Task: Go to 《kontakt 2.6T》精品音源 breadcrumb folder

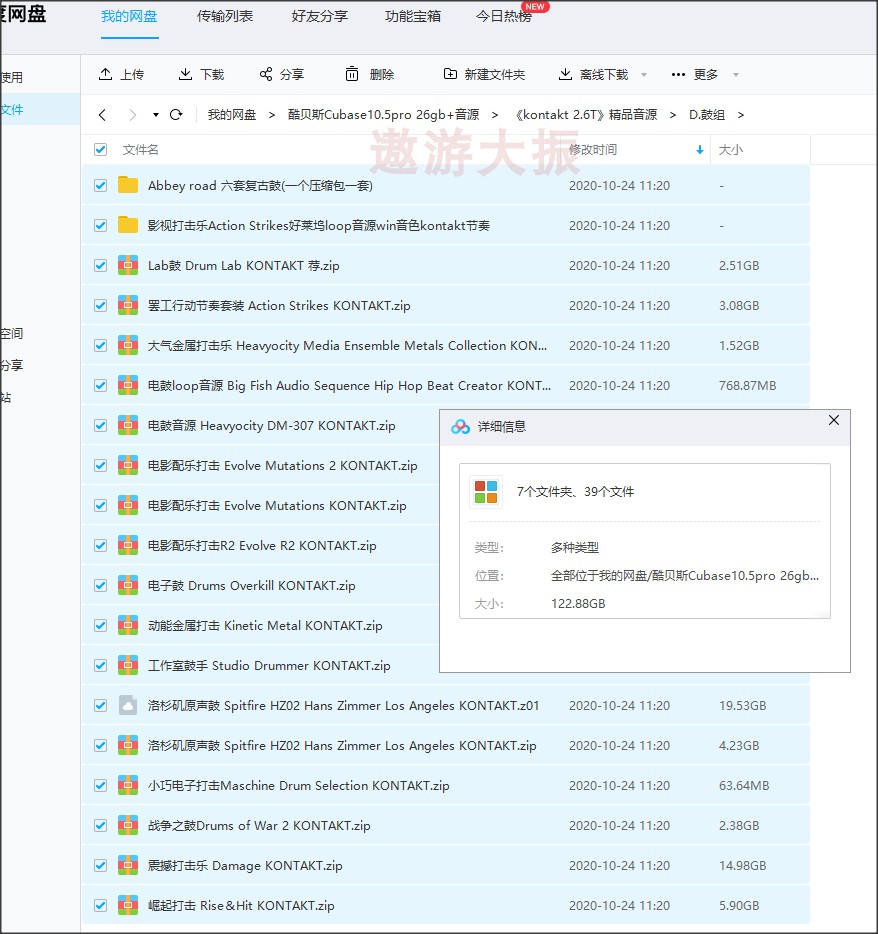Action: click(586, 114)
